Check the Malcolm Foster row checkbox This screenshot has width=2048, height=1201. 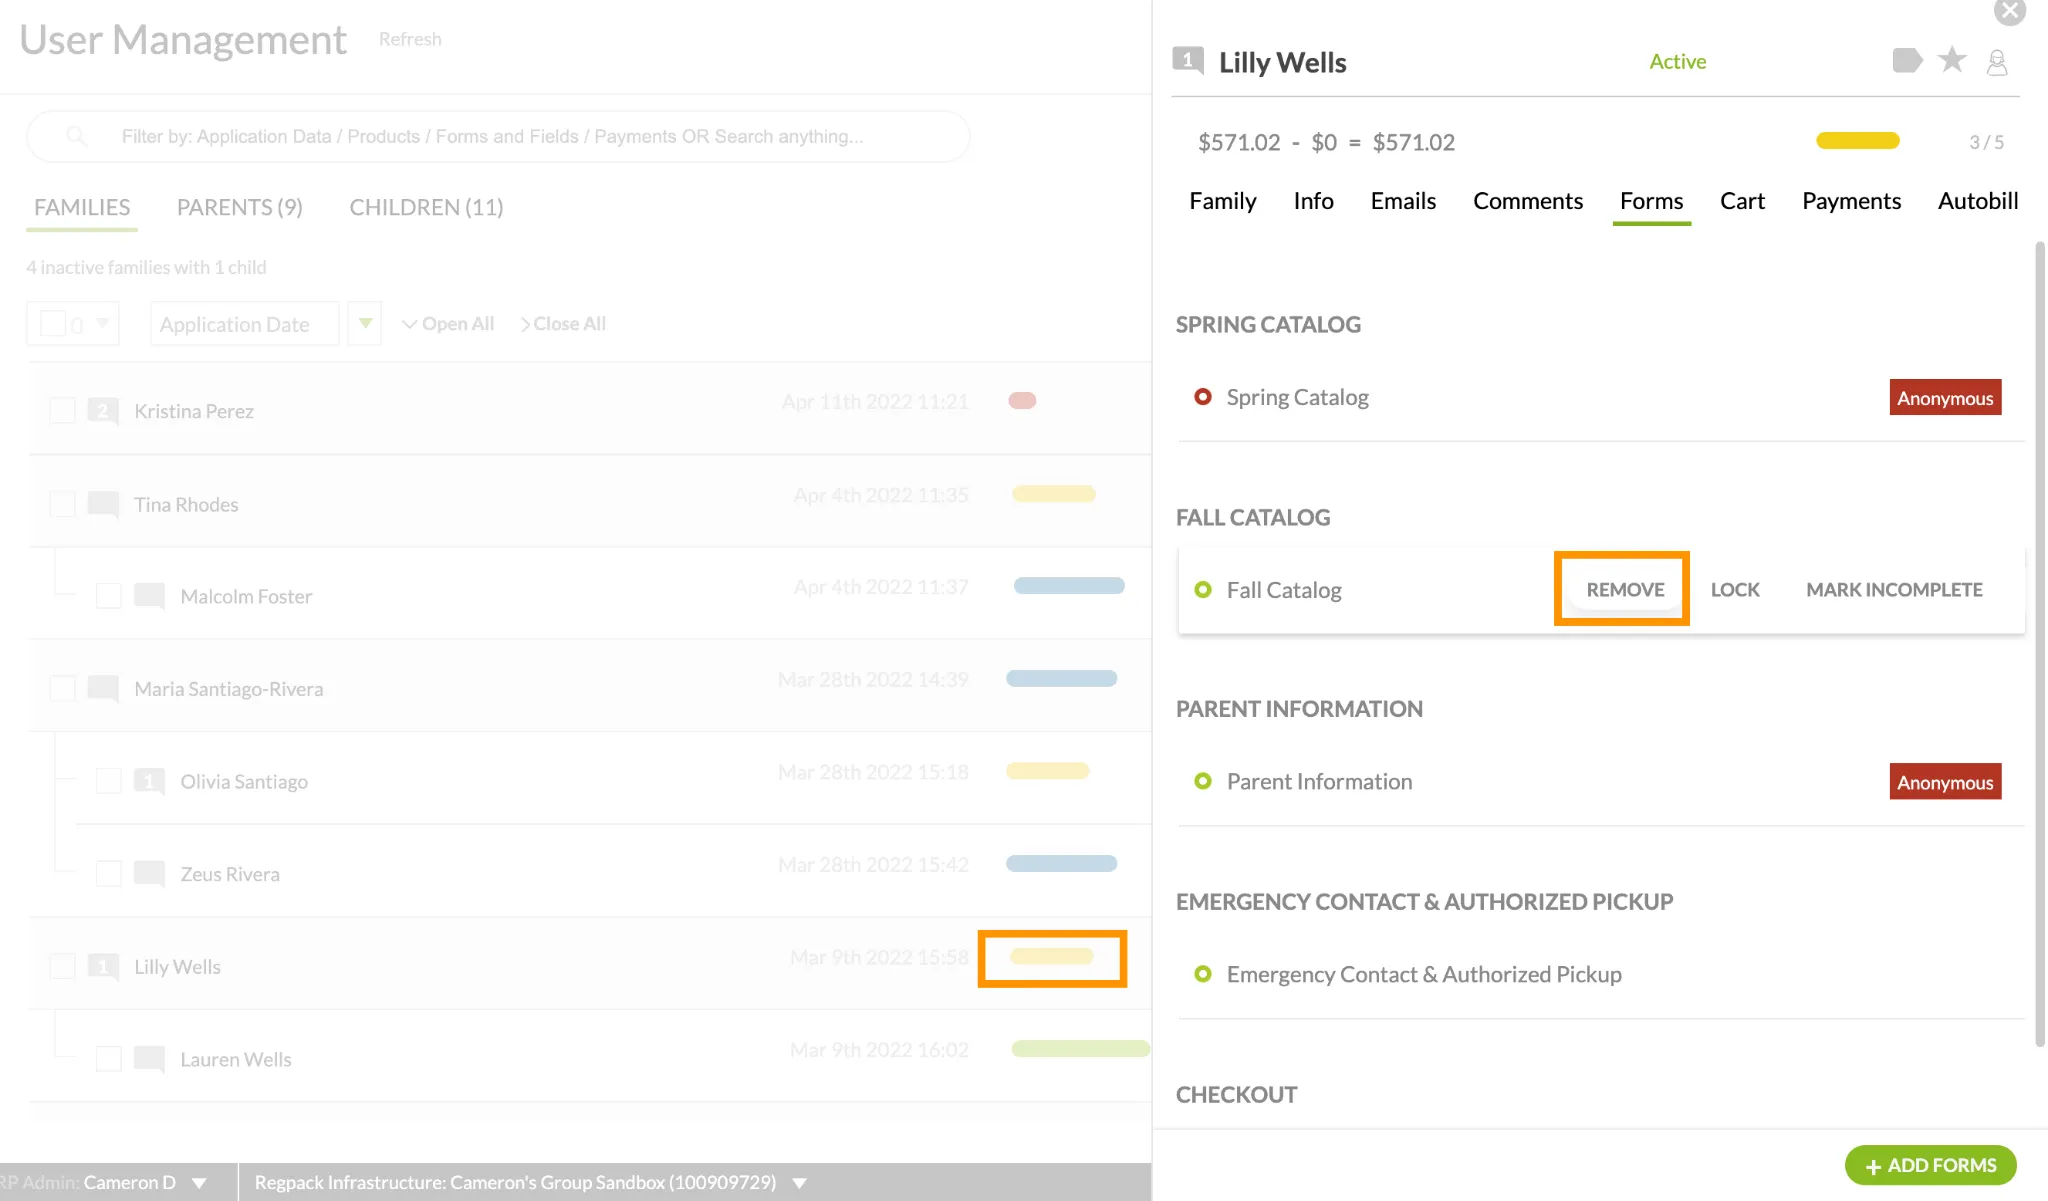tap(108, 596)
